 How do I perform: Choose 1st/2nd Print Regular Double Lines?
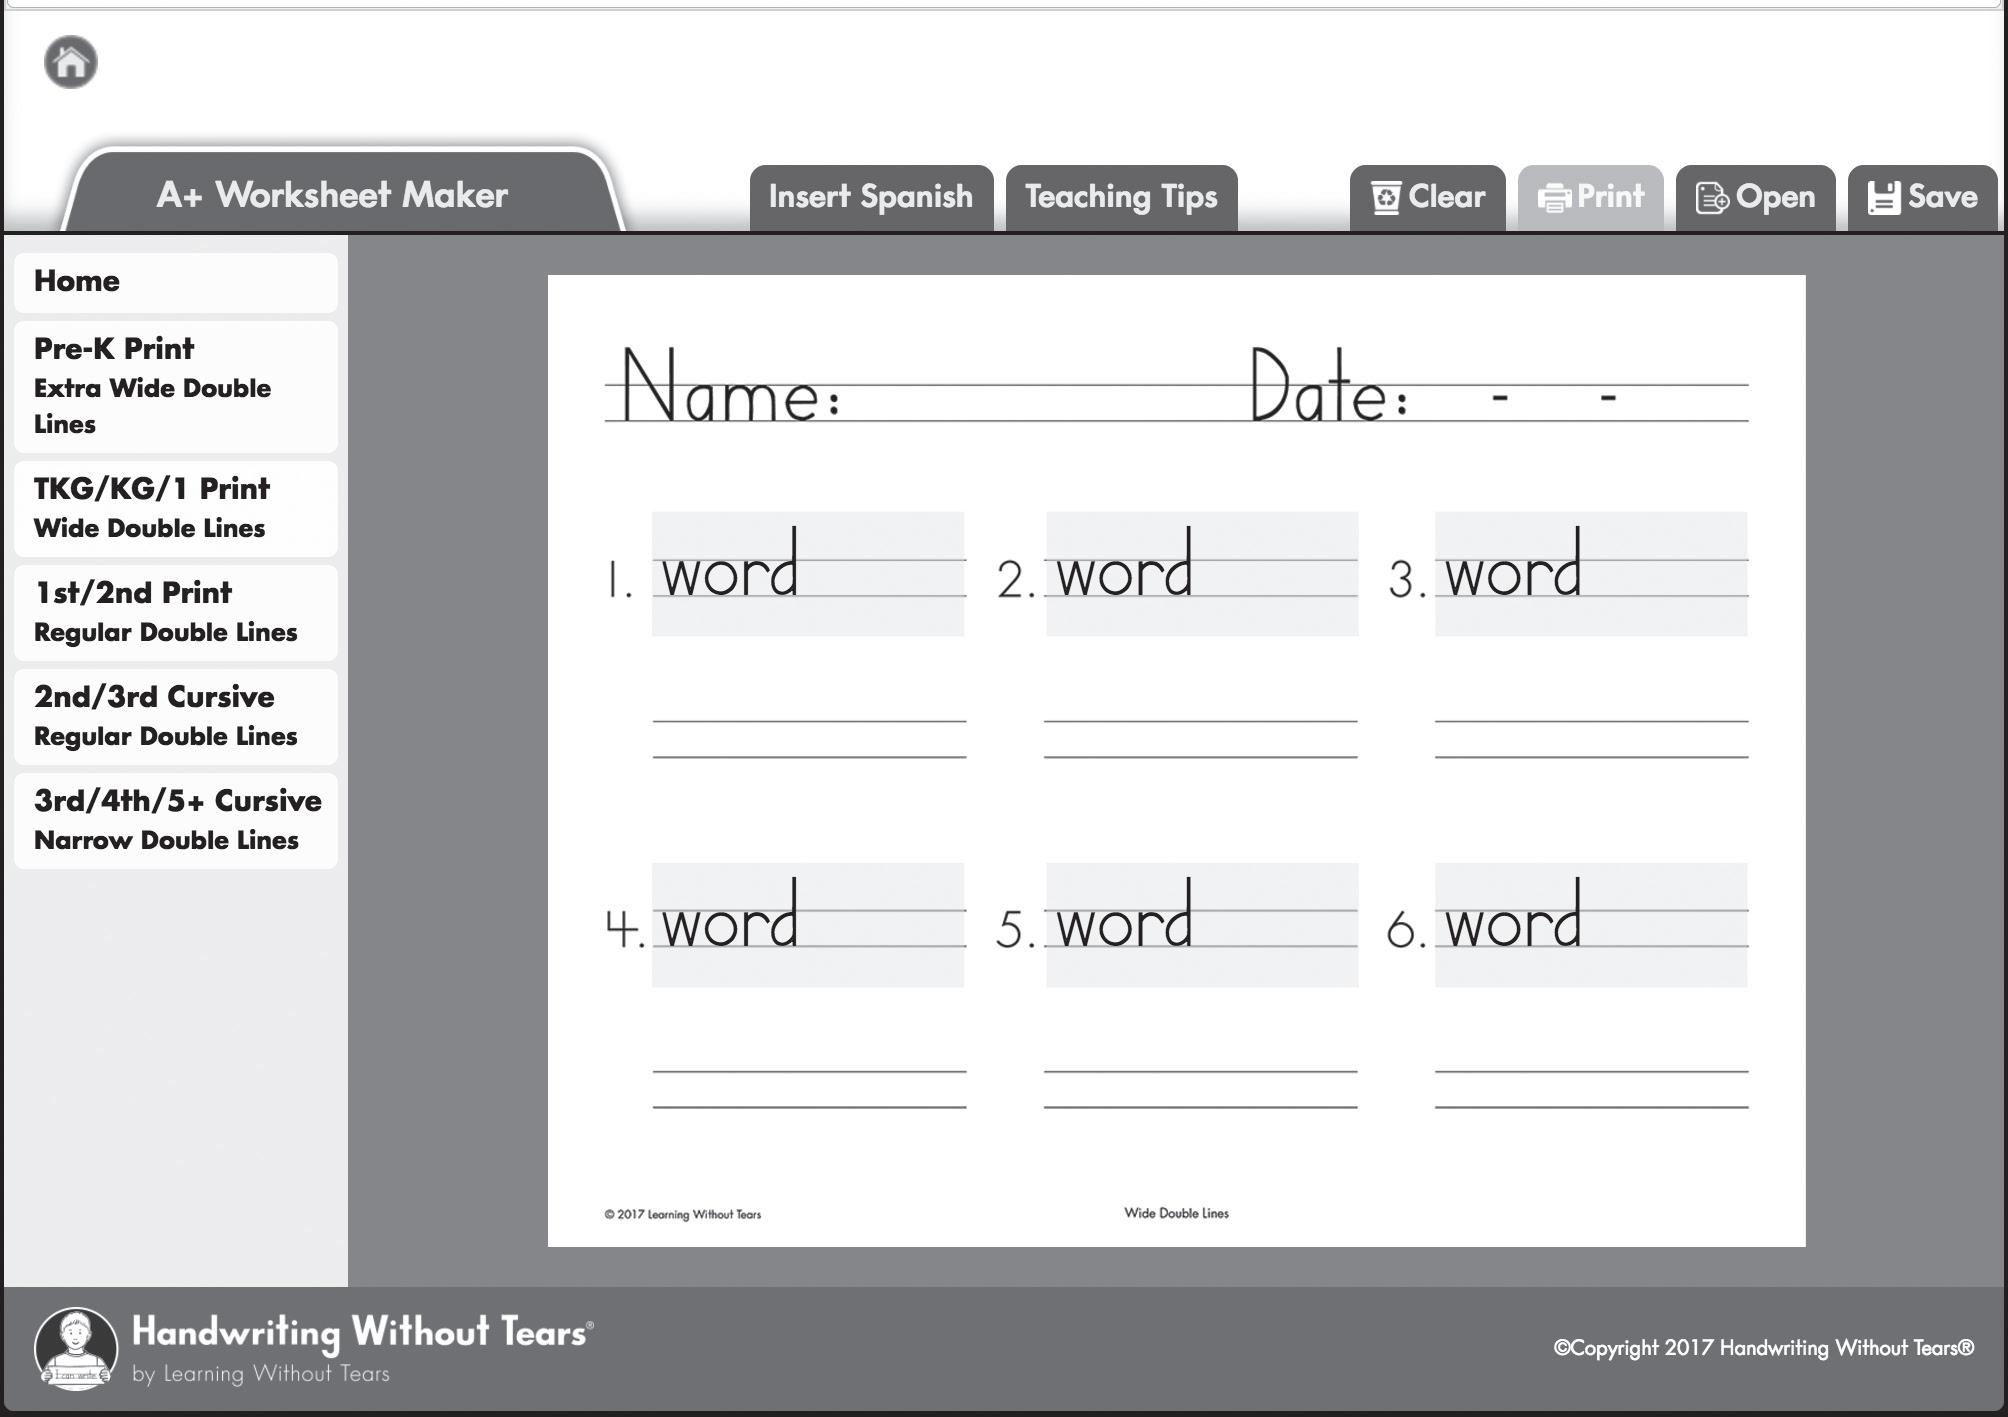(x=176, y=612)
